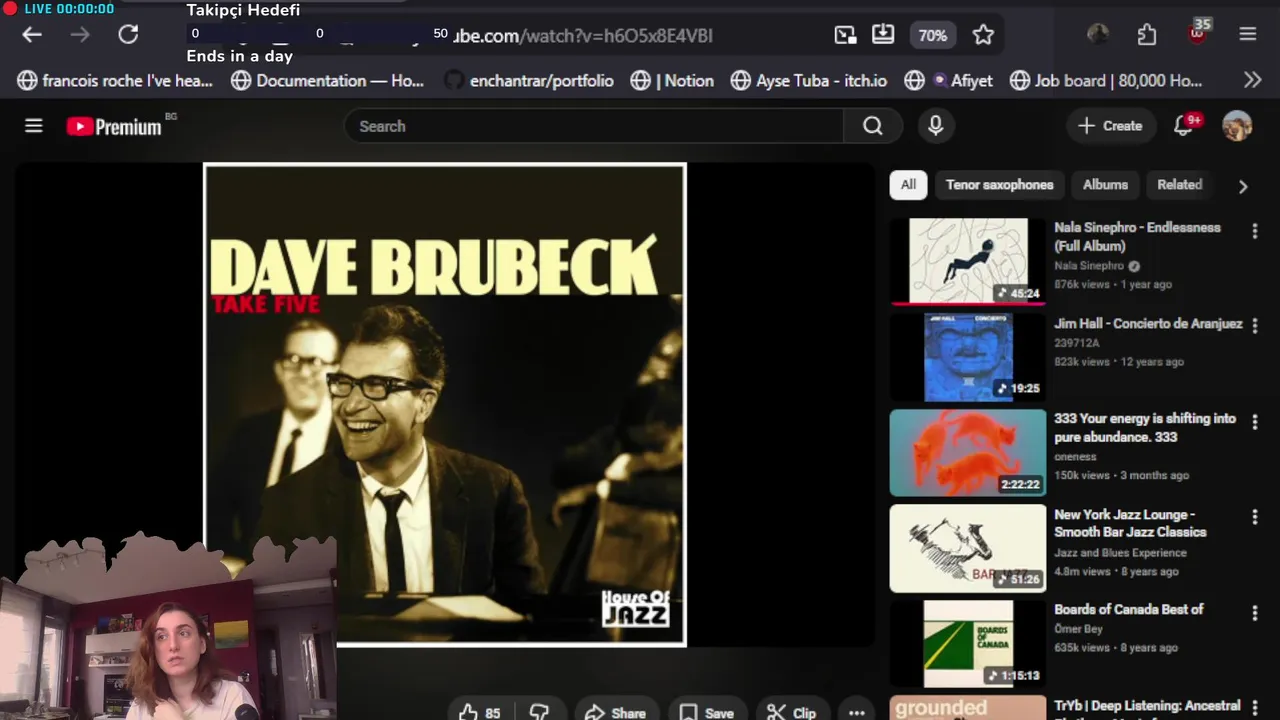Click the Dave Brubeck Take Five video player
The height and width of the screenshot is (720, 1280).
445,405
